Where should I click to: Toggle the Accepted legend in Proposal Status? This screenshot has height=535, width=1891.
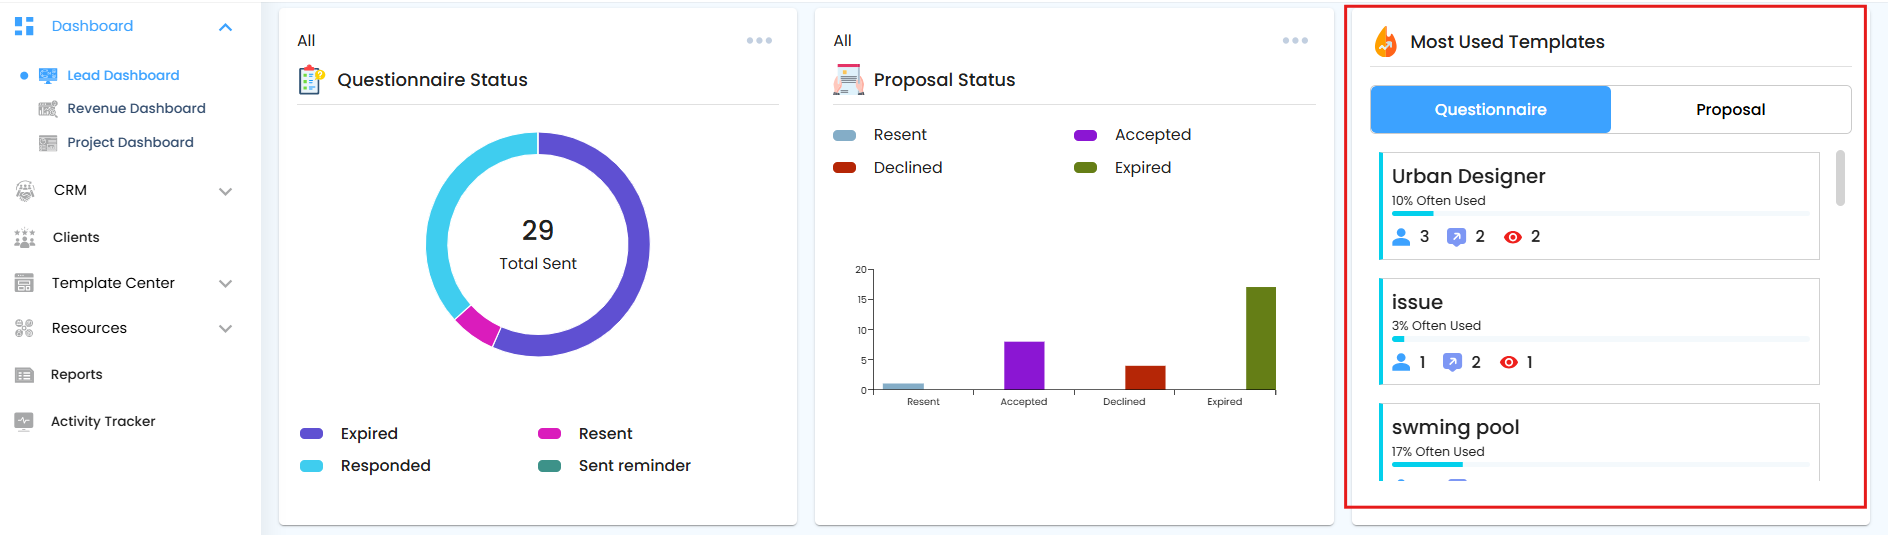[x=1133, y=135]
